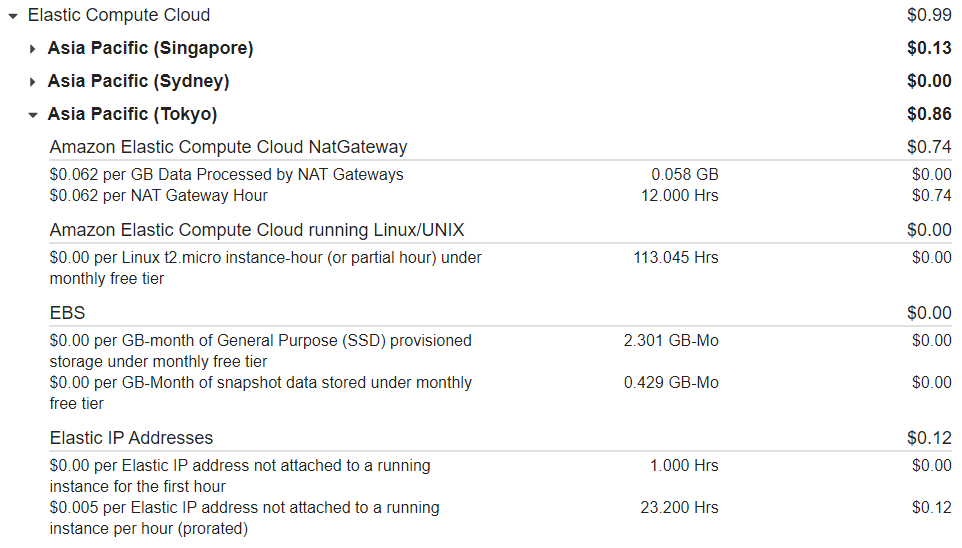This screenshot has width=962, height=548.
Task: Expand the Asia Pacific (Singapore) arrow
Action: click(33, 48)
